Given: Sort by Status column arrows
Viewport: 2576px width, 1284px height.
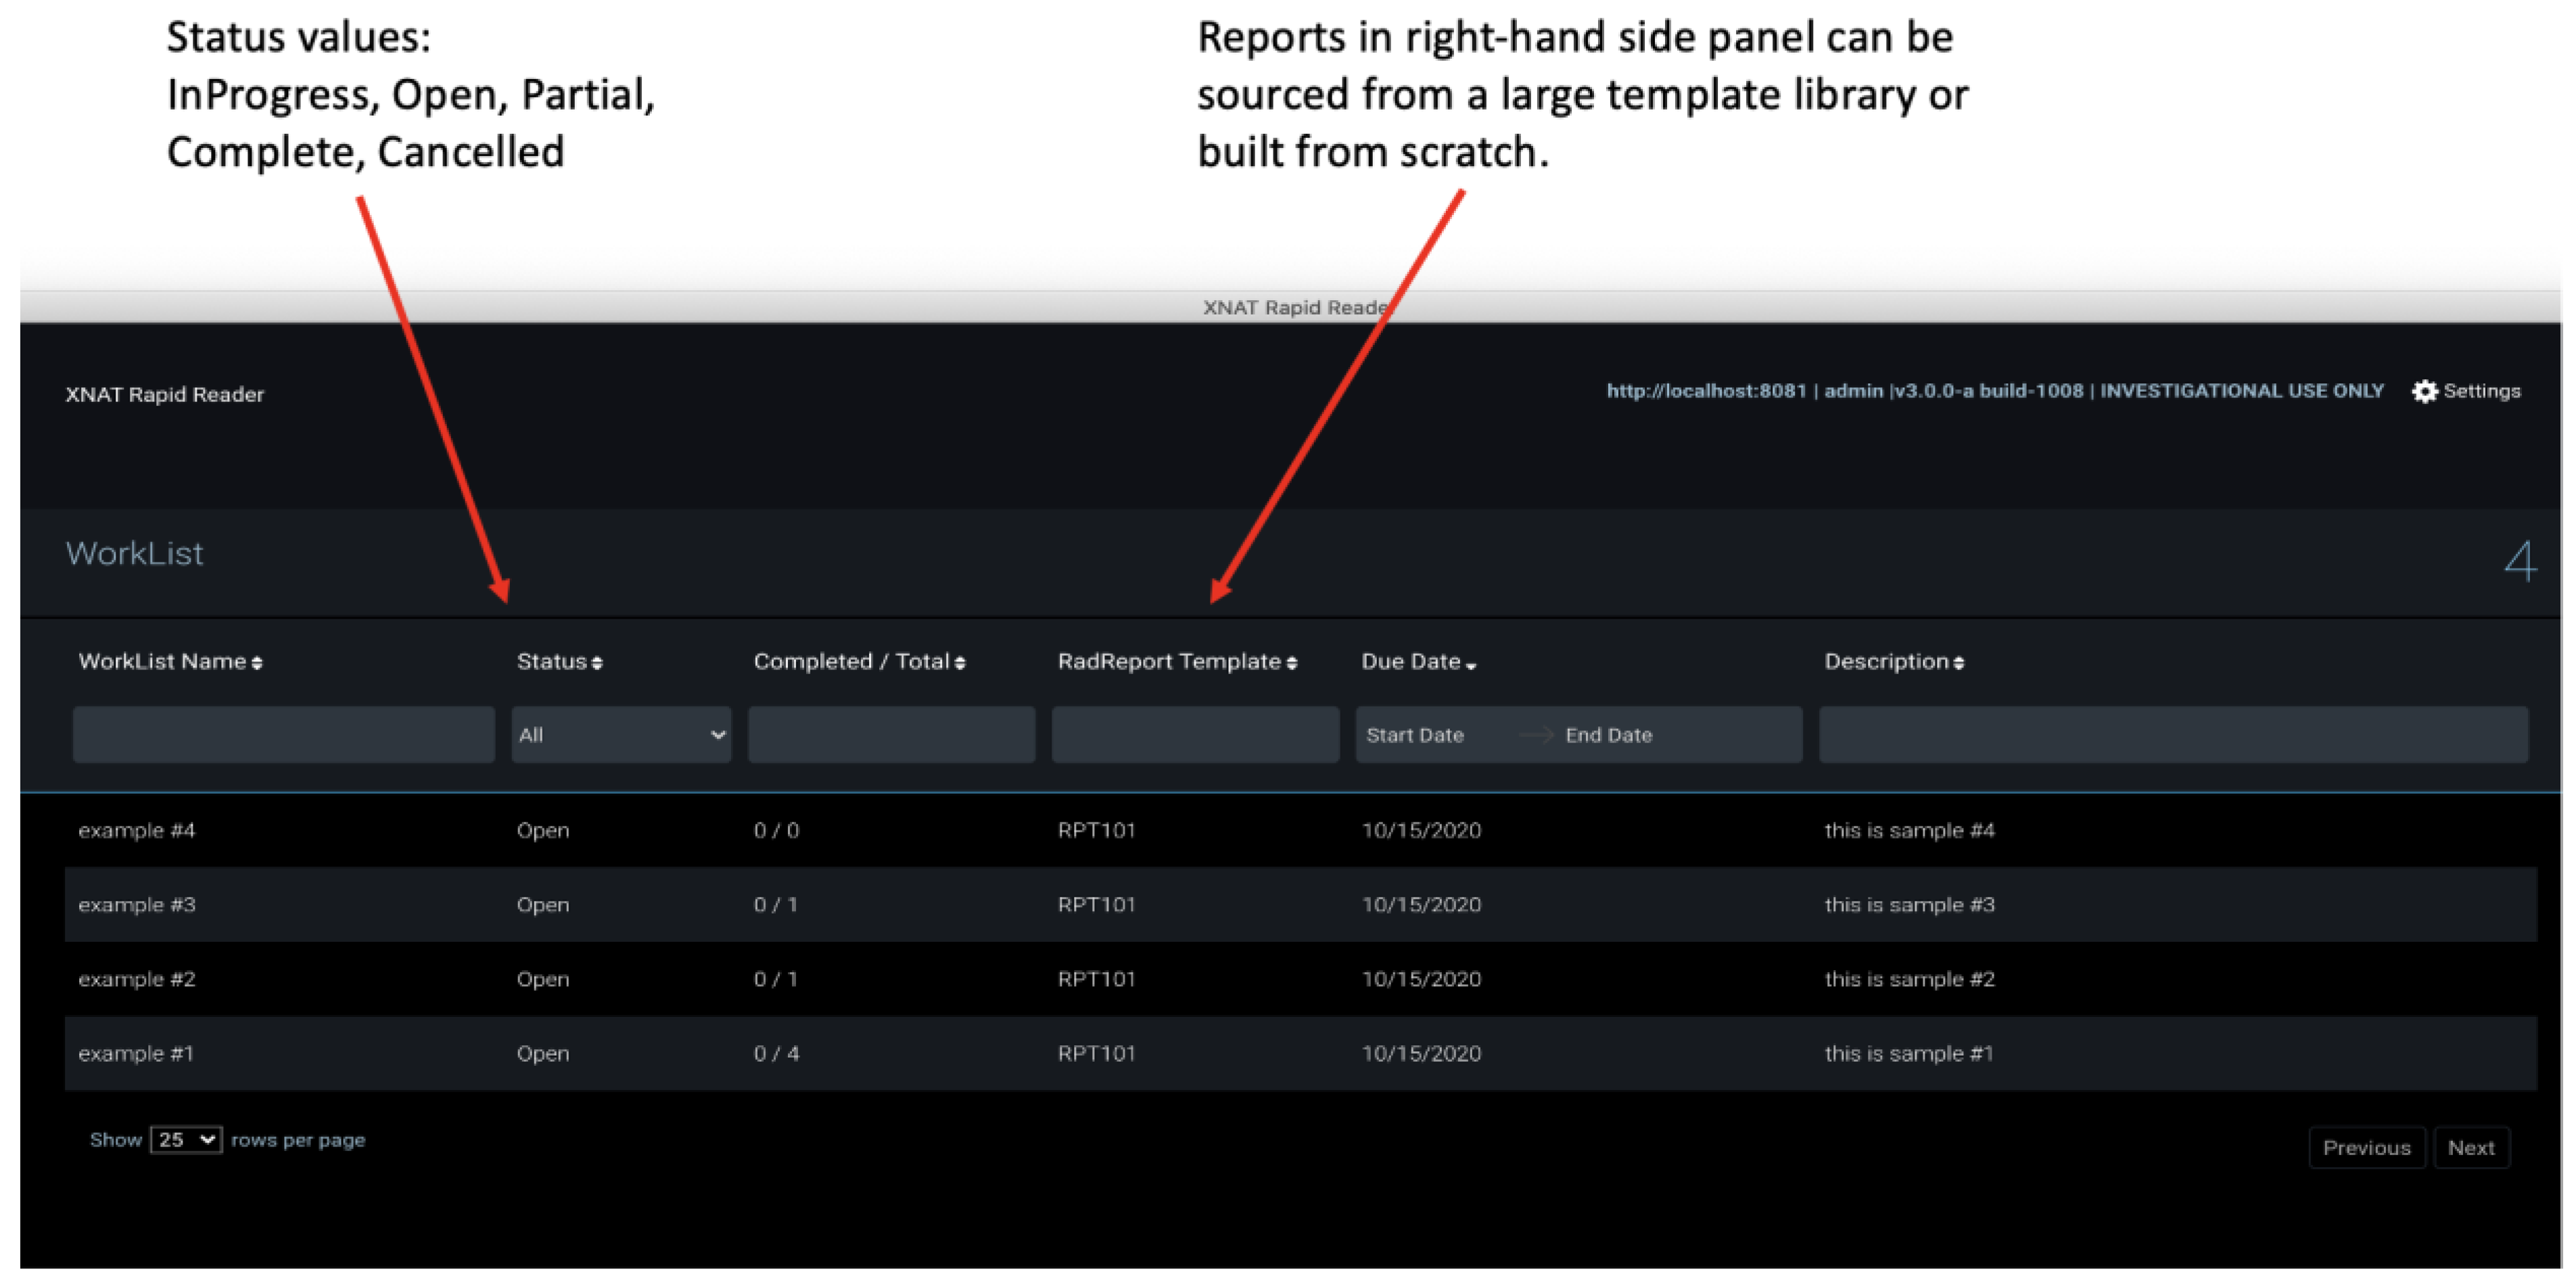Looking at the screenshot, I should [597, 663].
